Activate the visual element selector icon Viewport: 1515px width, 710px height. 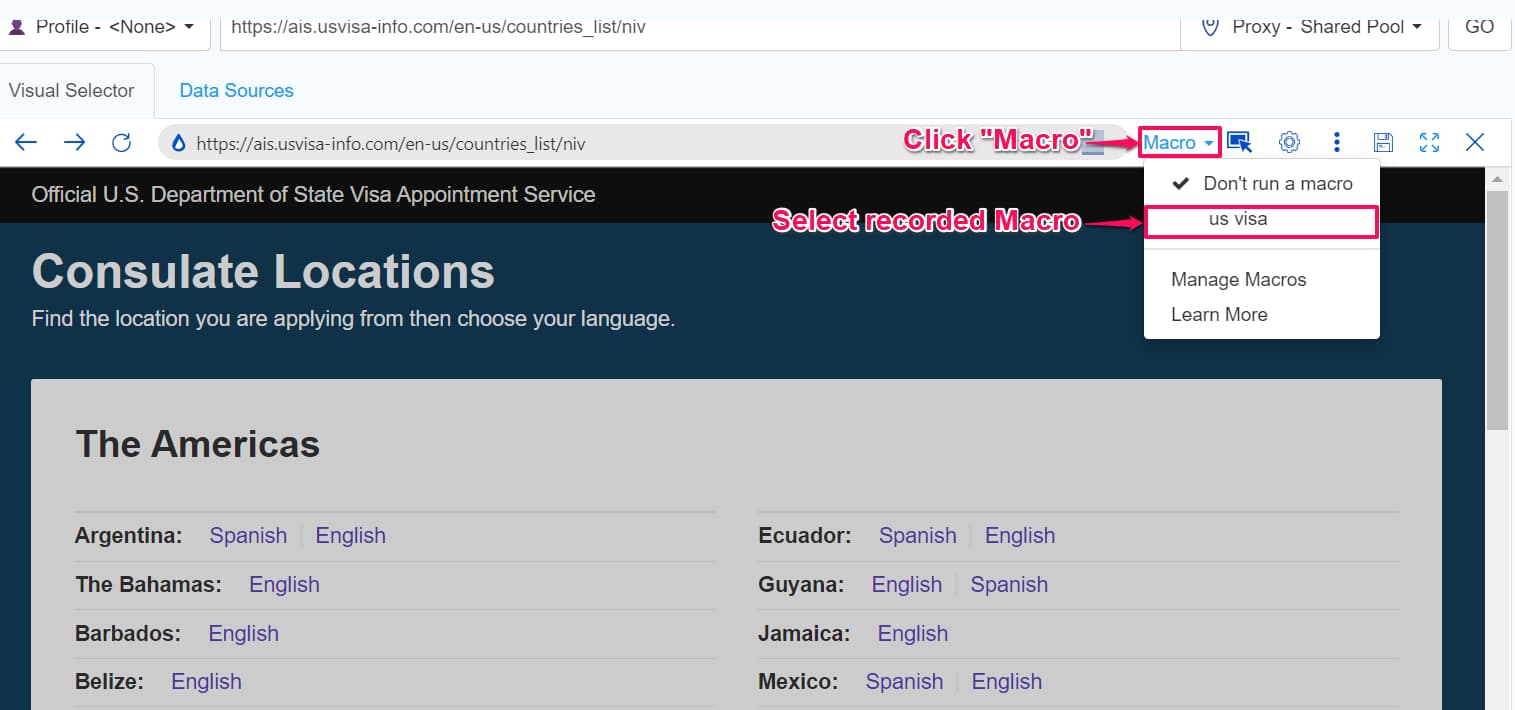point(1239,143)
